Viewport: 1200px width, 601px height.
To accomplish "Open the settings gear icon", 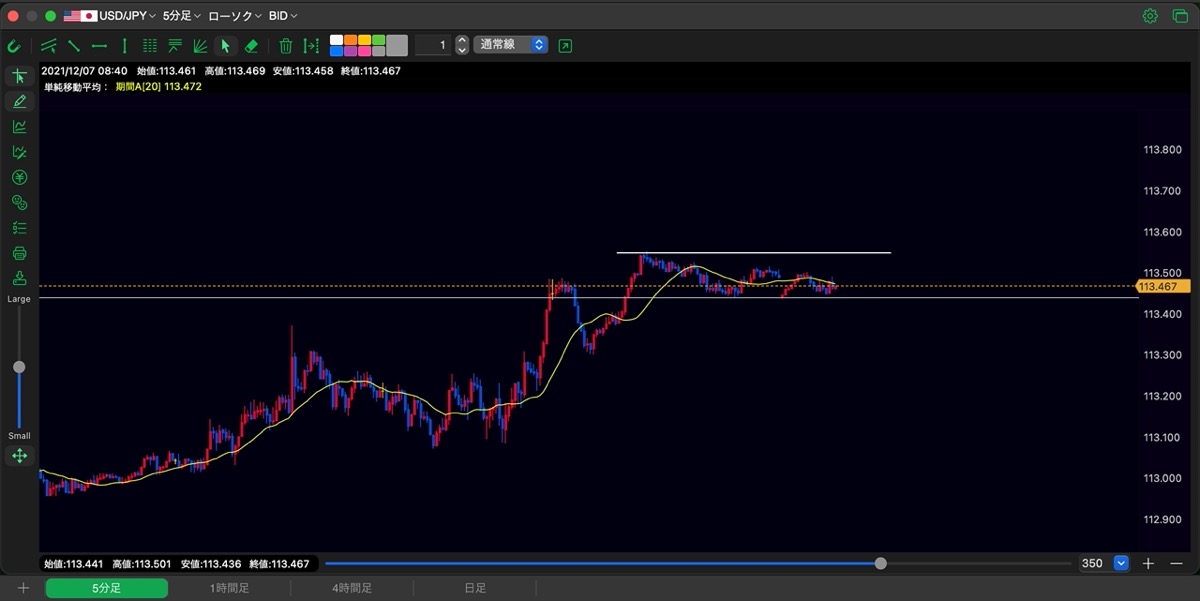I will (1150, 16).
